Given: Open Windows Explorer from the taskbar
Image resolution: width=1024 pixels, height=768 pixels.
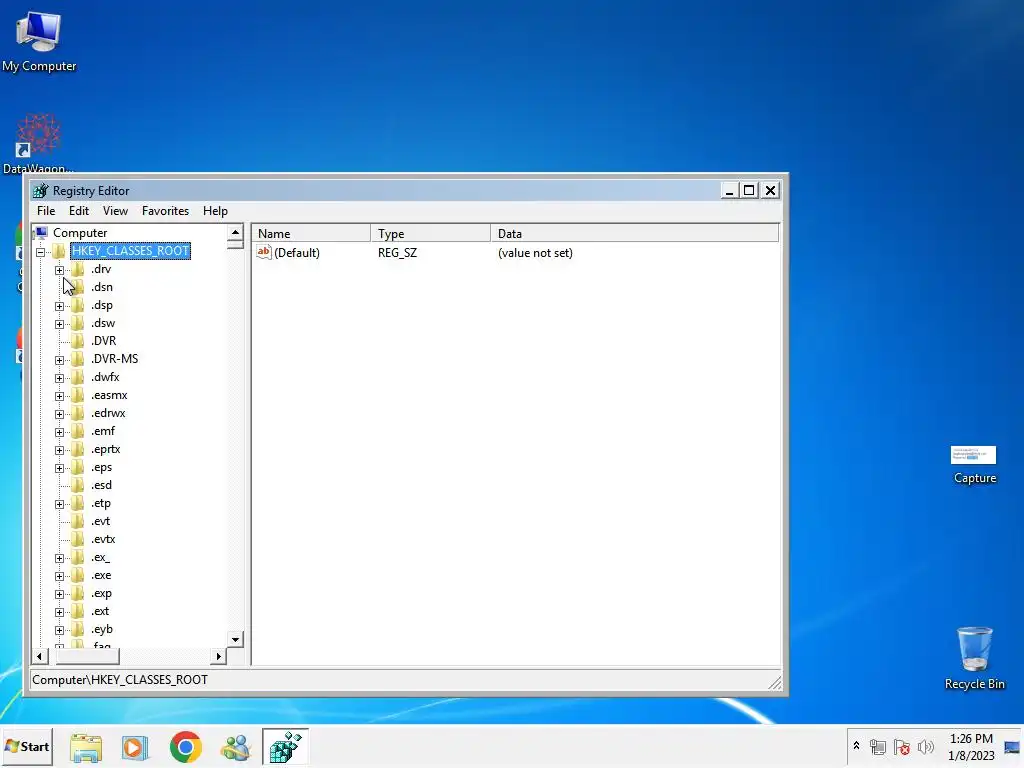Looking at the screenshot, I should tap(86, 748).
